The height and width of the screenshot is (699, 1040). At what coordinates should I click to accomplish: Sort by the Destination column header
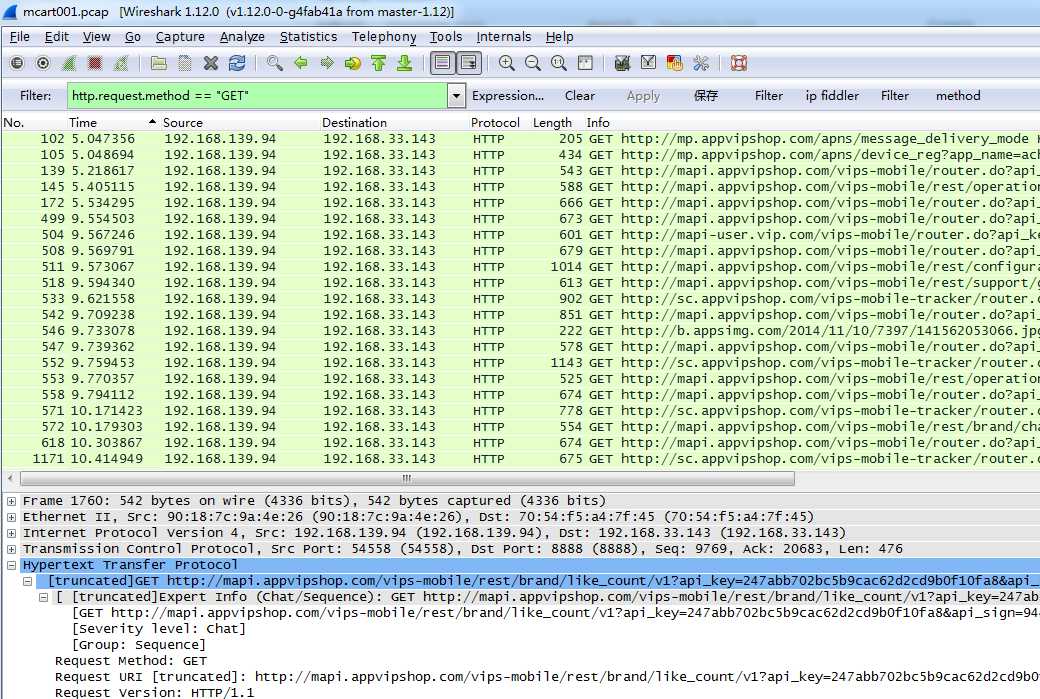click(393, 123)
